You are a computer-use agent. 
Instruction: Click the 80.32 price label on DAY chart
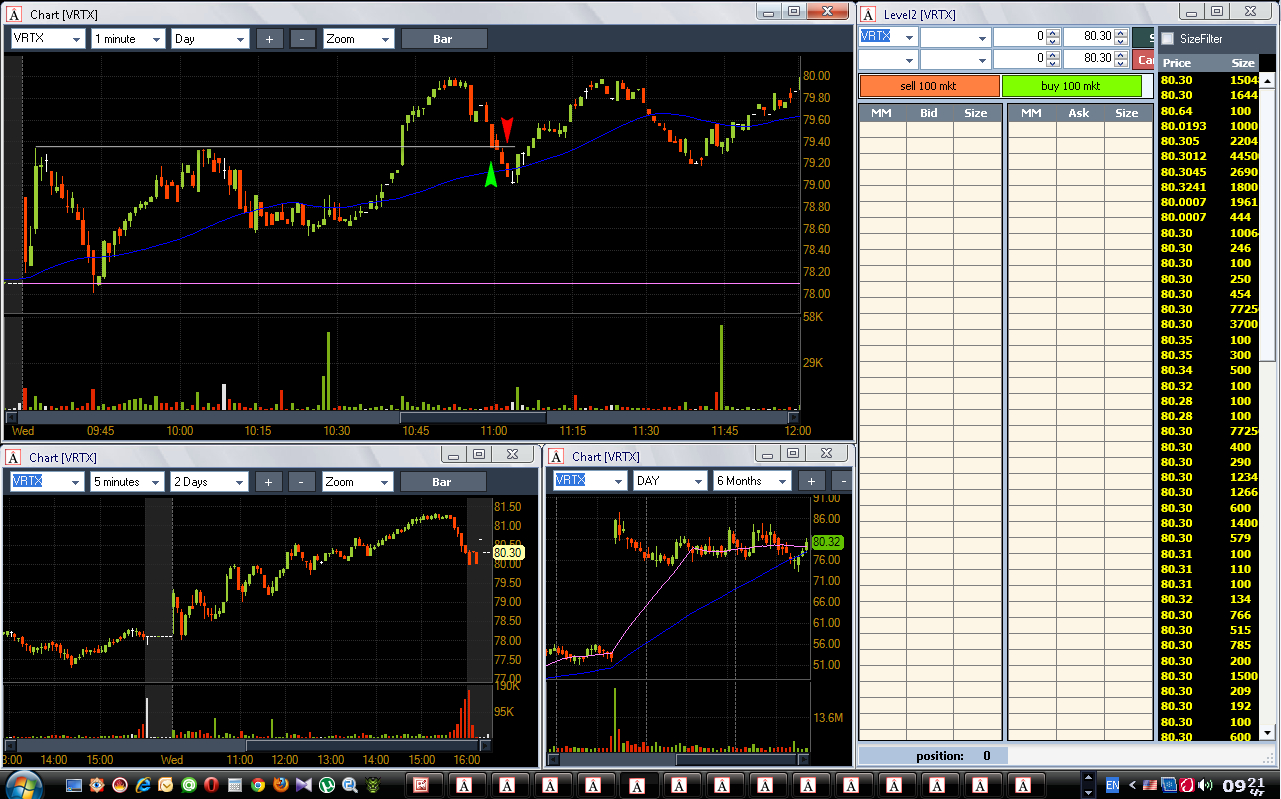click(x=827, y=542)
